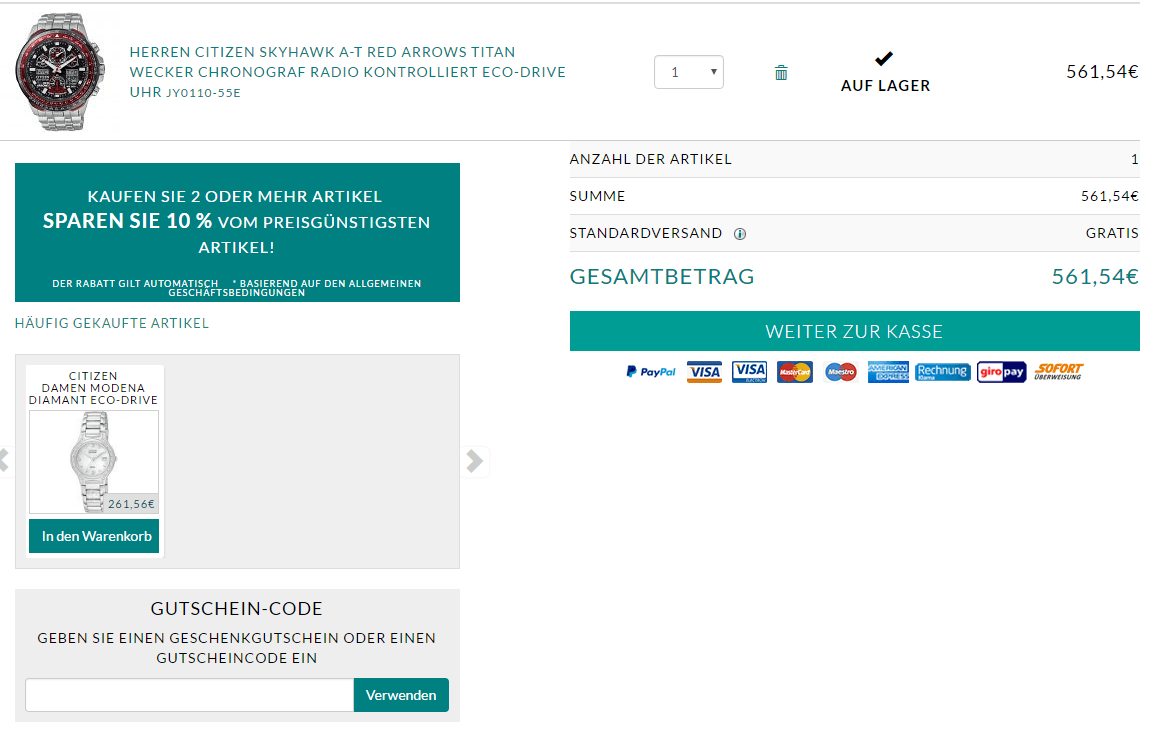Select the Gesamtbetrag amount 561,54€
Image resolution: width=1149 pixels, height=743 pixels.
(1095, 276)
